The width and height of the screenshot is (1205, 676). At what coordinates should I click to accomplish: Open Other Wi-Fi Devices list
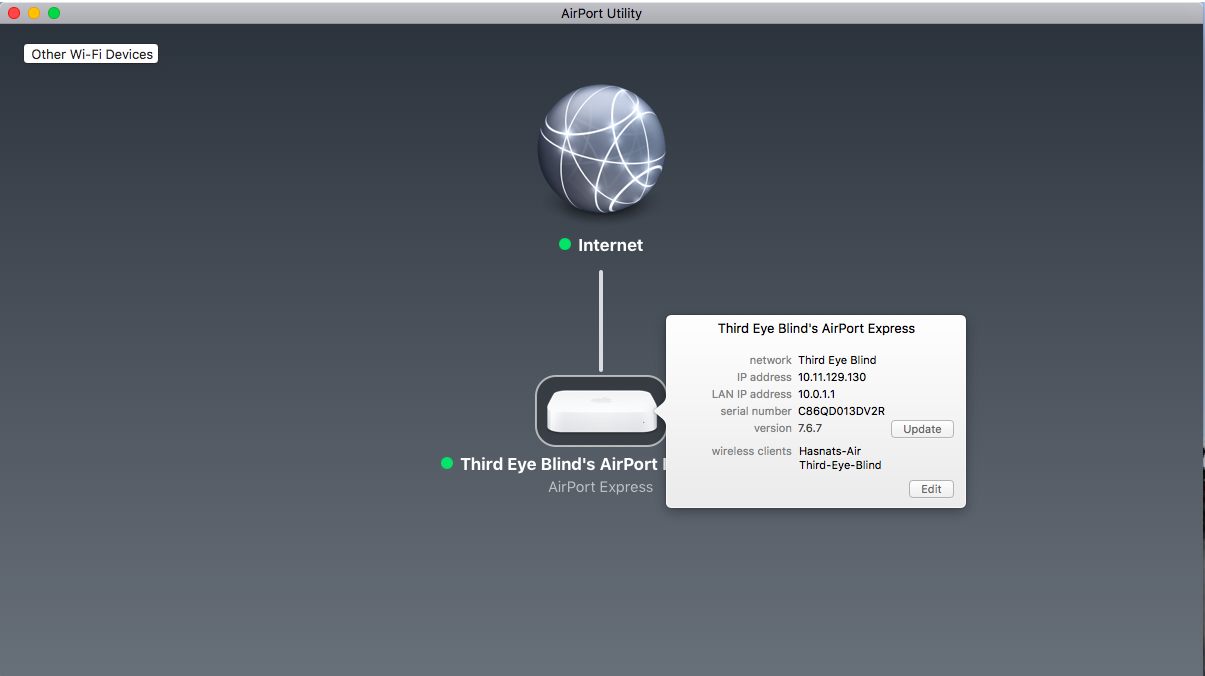click(92, 54)
